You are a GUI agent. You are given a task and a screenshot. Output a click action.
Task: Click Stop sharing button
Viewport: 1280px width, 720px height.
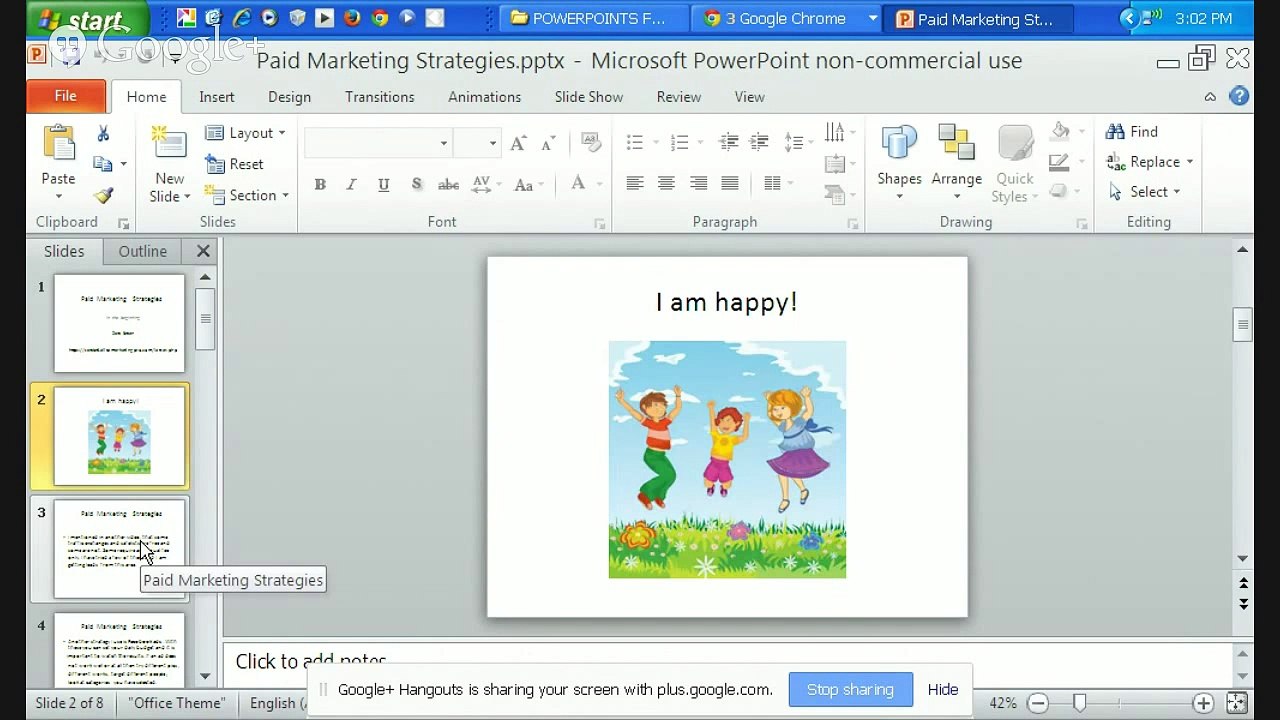(x=850, y=689)
